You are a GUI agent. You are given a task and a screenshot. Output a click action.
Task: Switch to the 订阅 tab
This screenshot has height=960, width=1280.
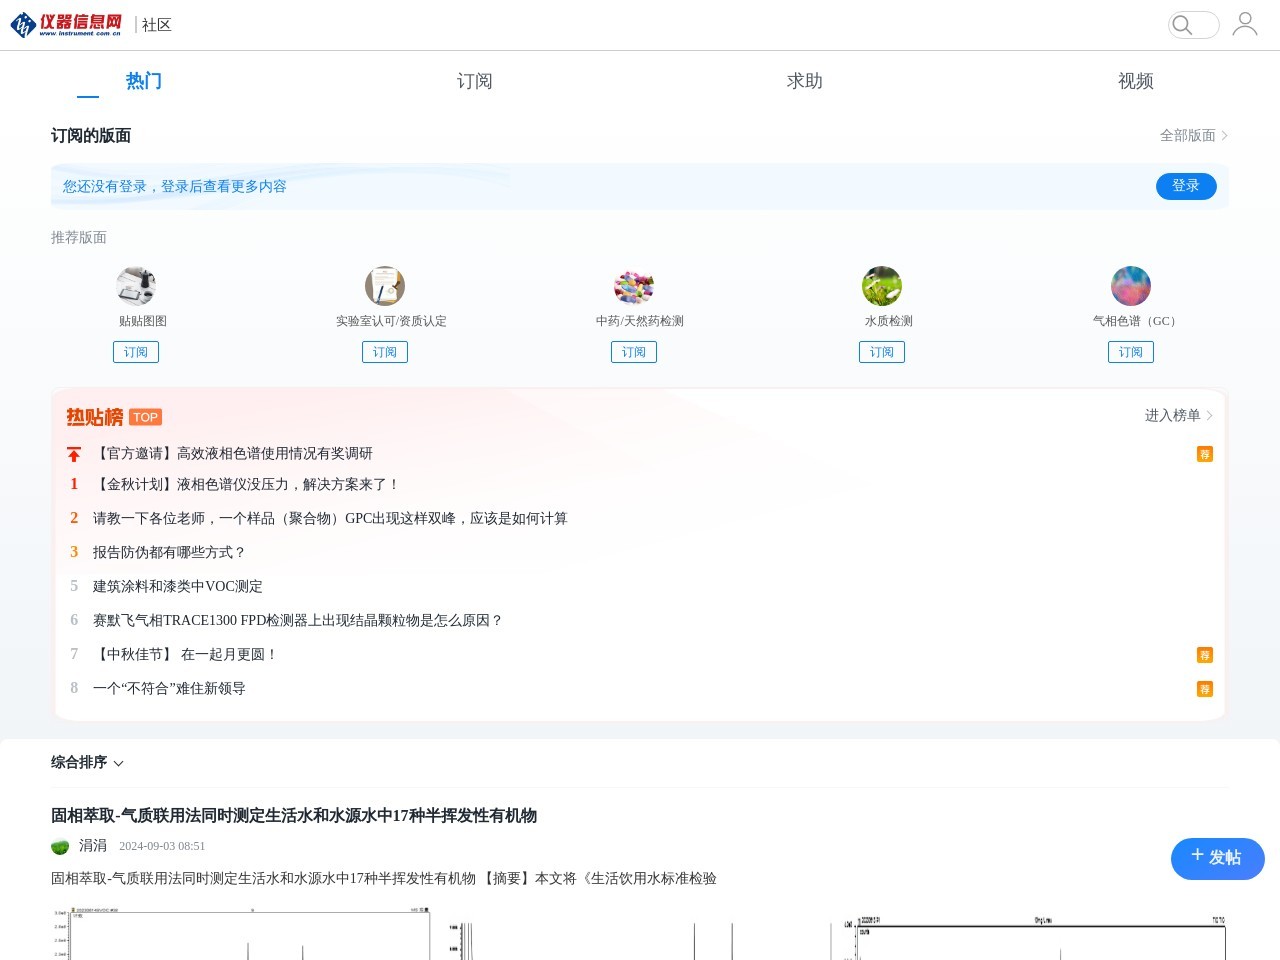475,81
